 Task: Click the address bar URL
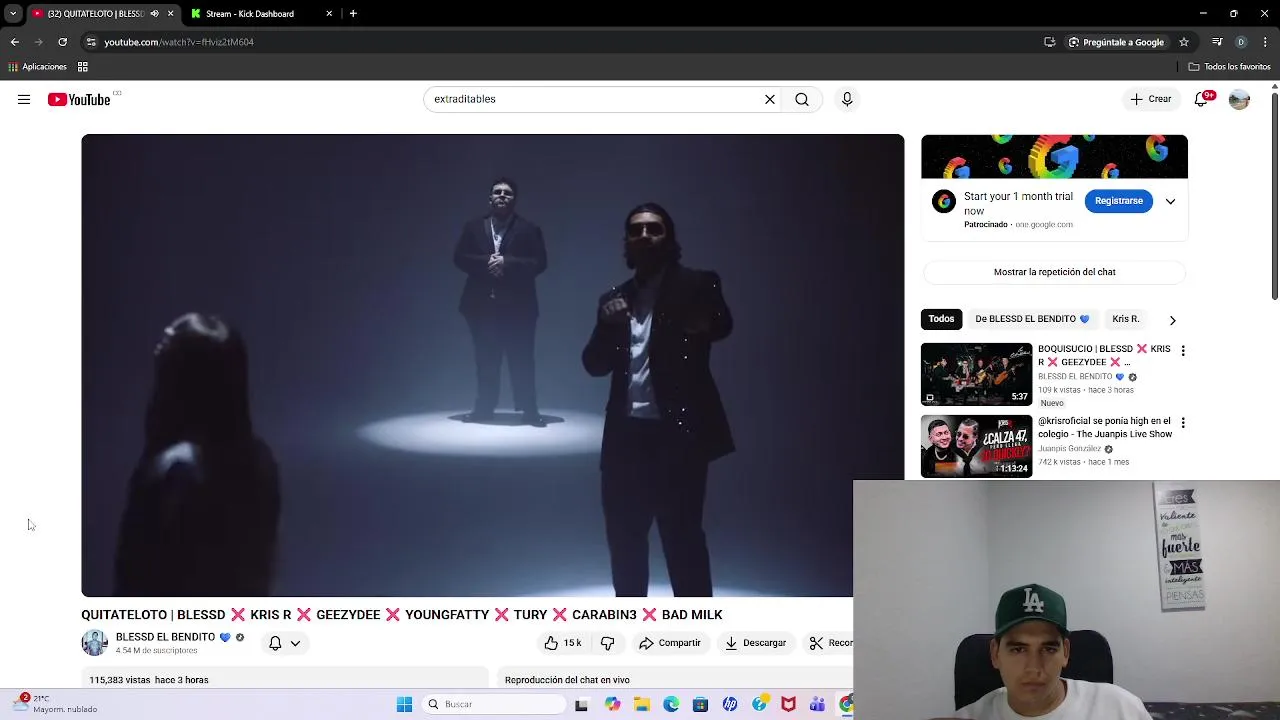(x=179, y=42)
